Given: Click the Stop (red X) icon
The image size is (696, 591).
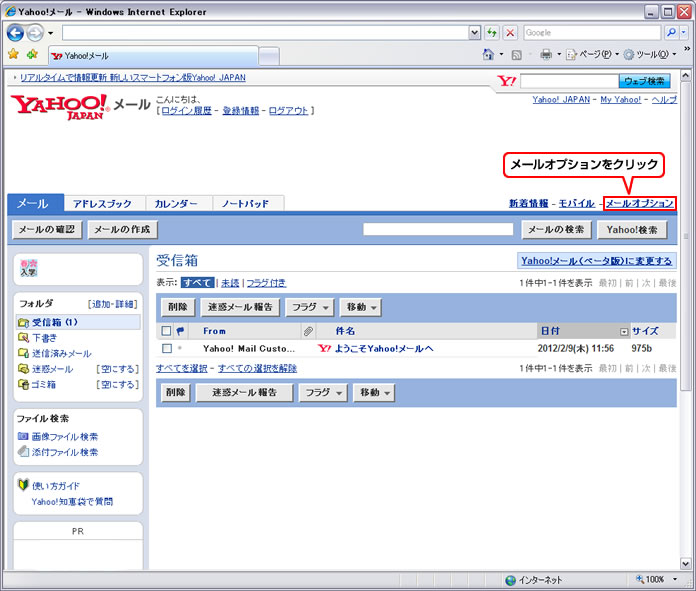Looking at the screenshot, I should tap(510, 32).
